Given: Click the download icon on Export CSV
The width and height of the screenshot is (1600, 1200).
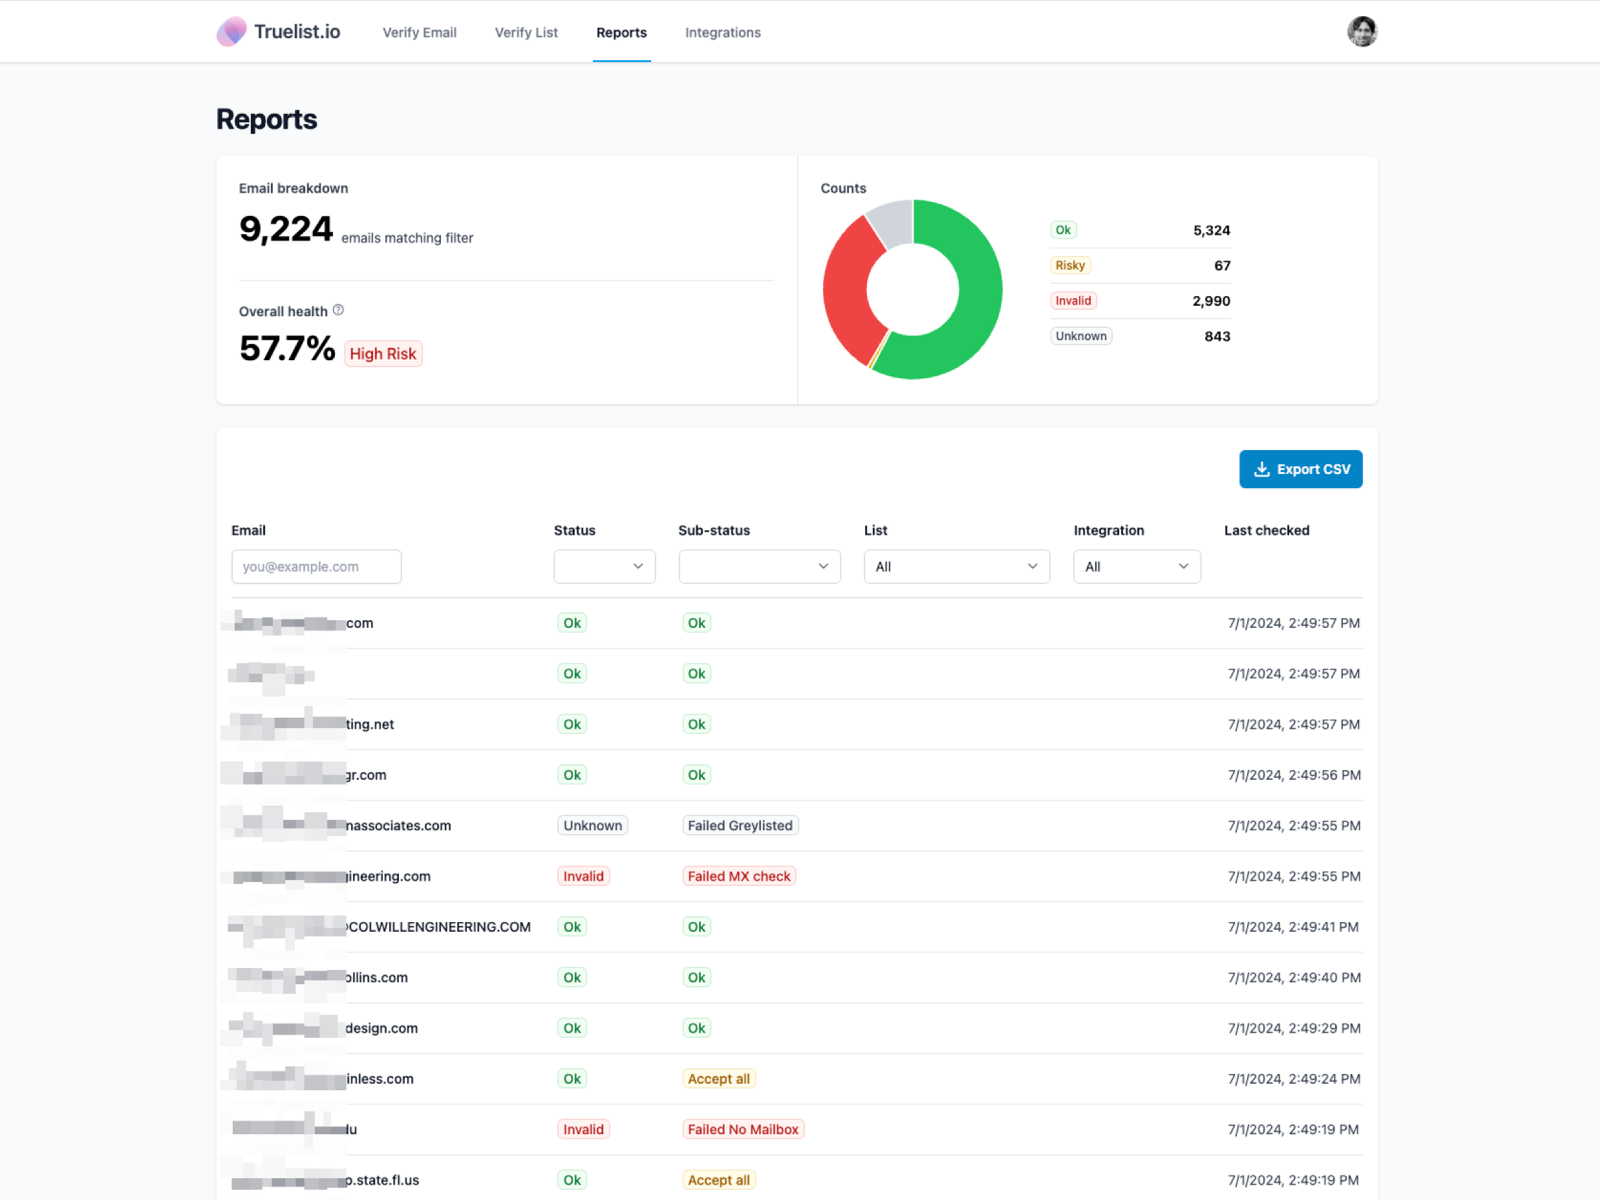Looking at the screenshot, I should (1262, 469).
